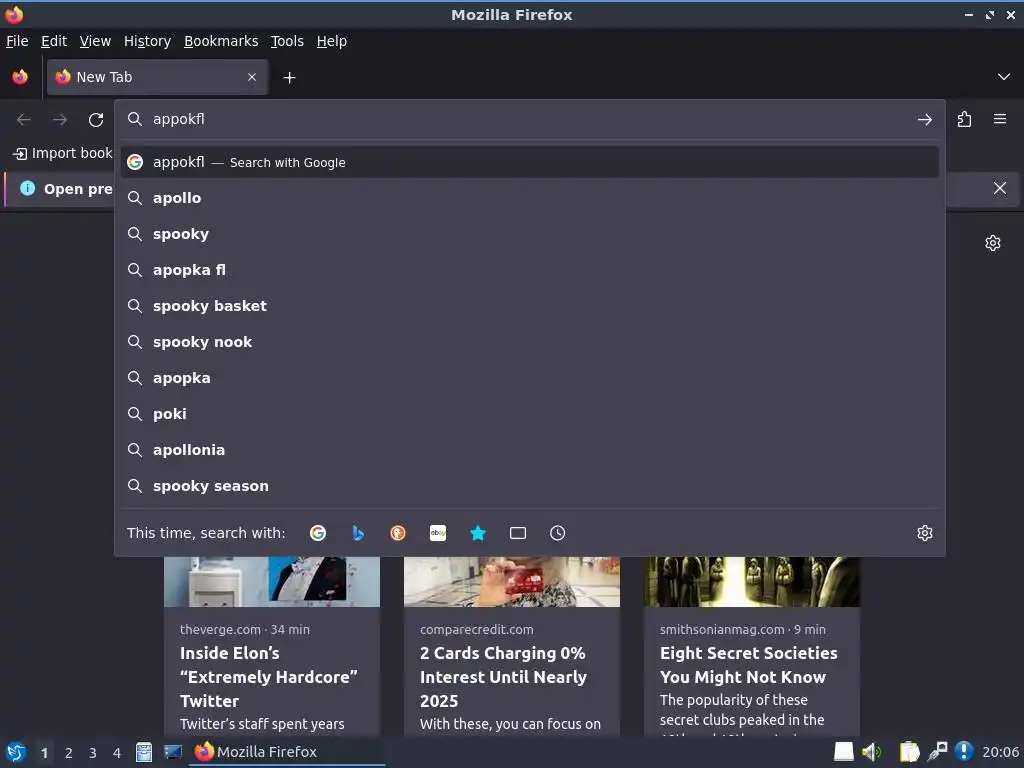Screen dimensions: 1024x768
Task: Open the Help menu
Action: pyautogui.click(x=332, y=41)
